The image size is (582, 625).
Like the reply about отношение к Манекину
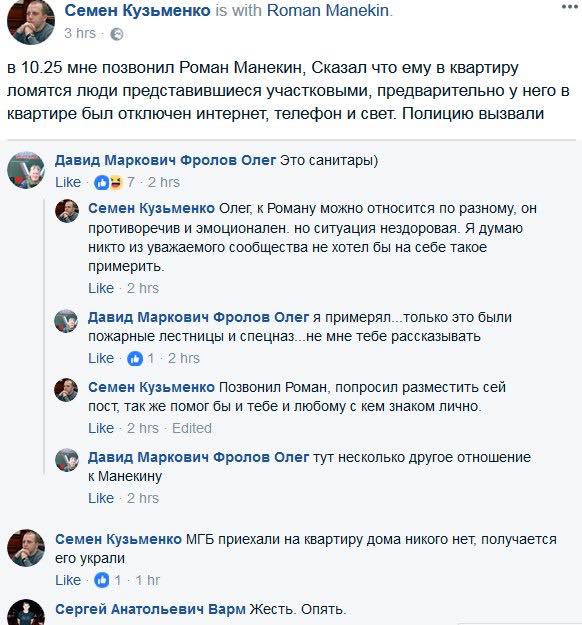(x=101, y=498)
